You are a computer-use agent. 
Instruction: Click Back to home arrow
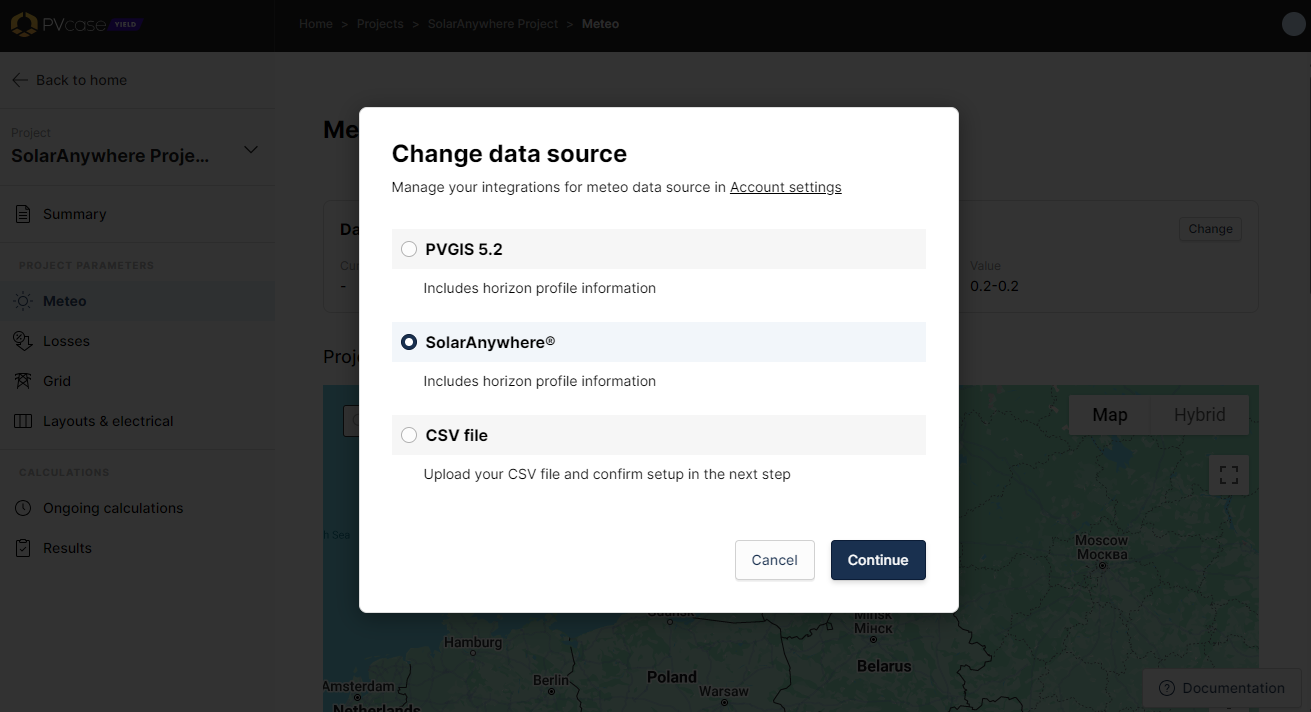click(20, 80)
